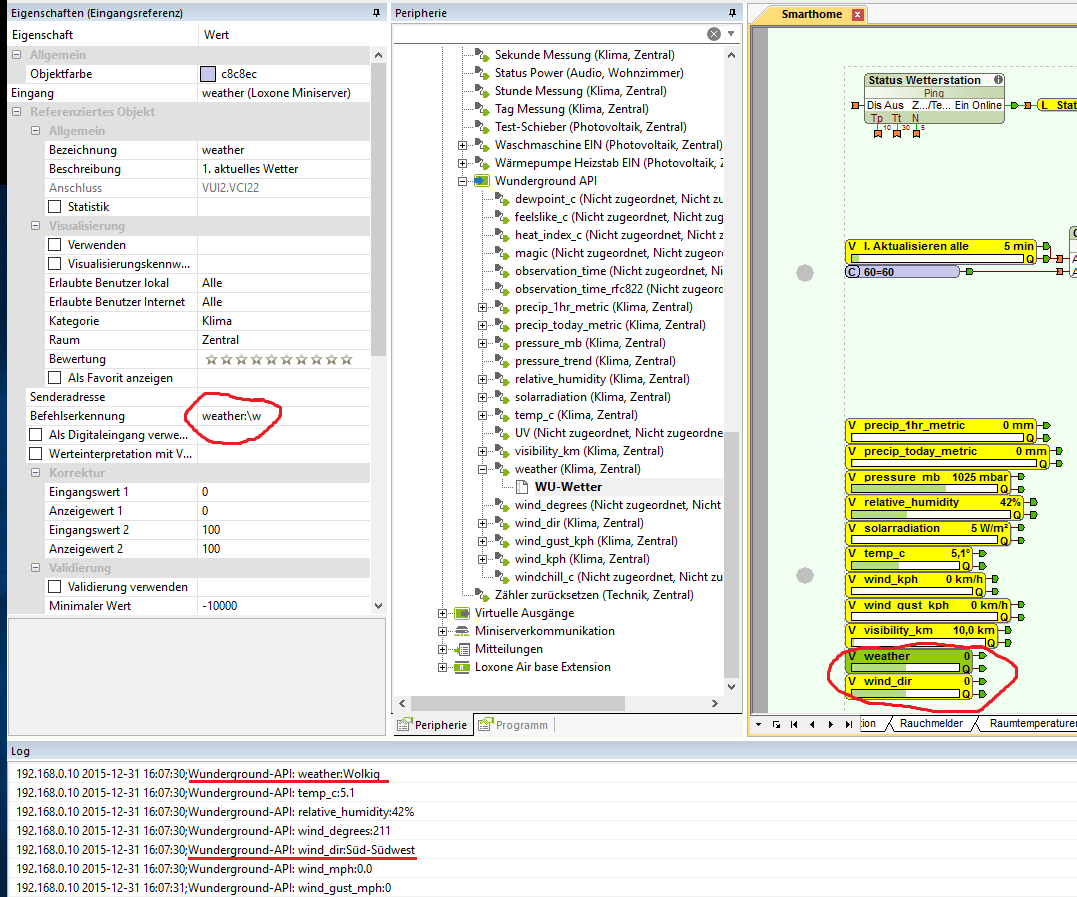Click the Loxone Air base Extension icon
This screenshot has height=897, width=1077.
pos(461,667)
